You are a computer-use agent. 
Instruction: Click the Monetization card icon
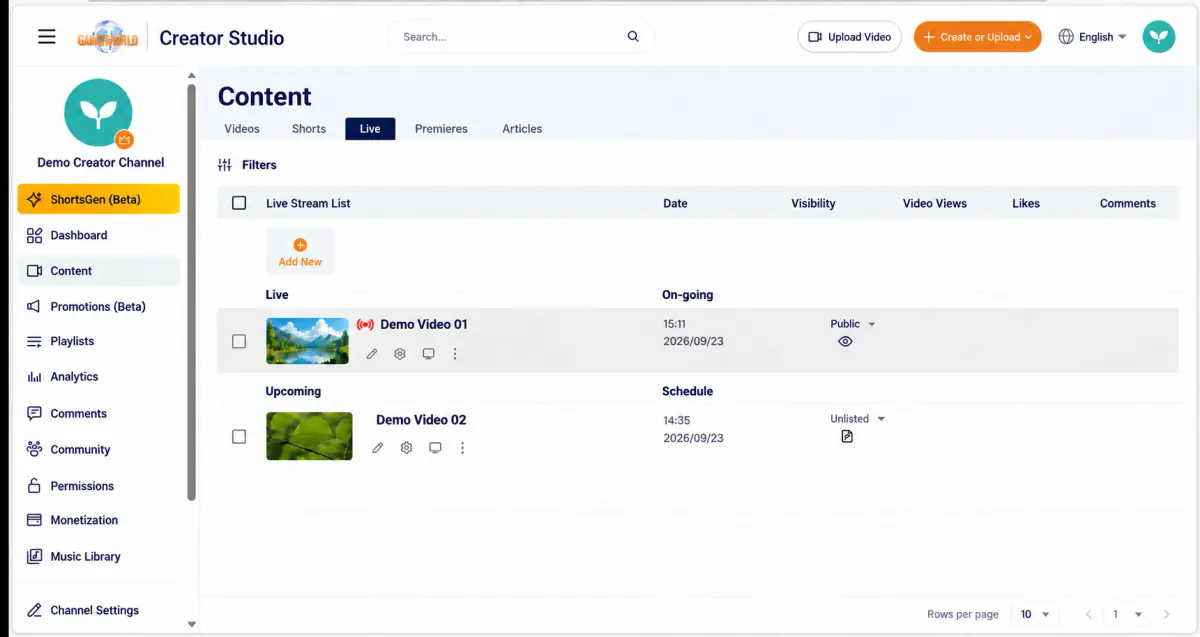34,520
